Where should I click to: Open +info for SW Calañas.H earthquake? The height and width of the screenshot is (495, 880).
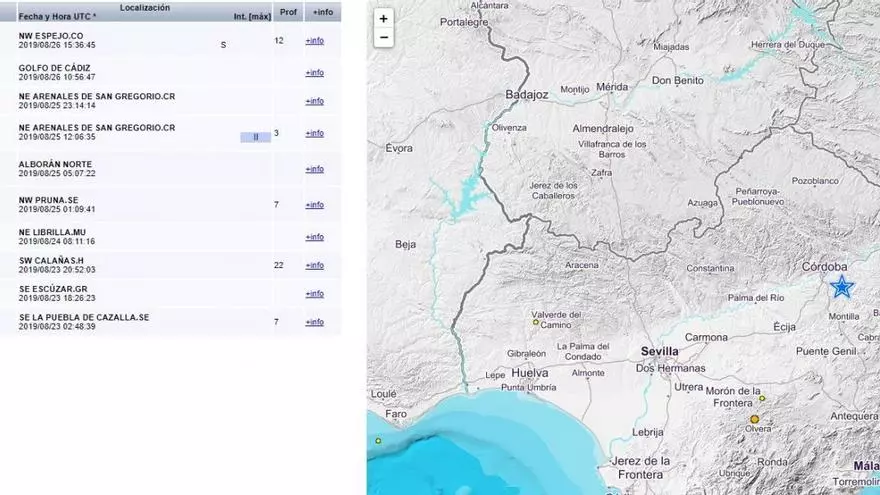point(315,265)
